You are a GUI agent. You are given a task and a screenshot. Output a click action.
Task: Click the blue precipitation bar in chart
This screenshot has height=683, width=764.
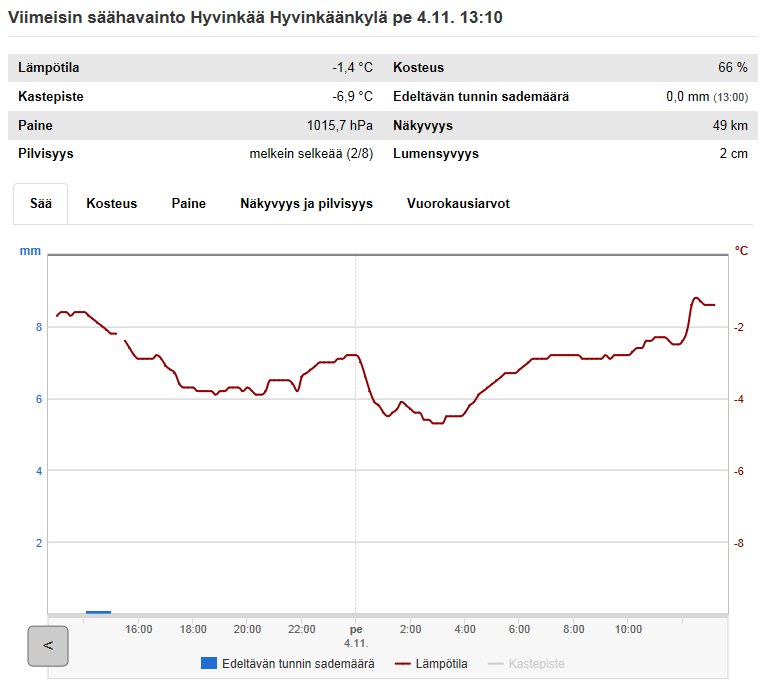pyautogui.click(x=98, y=611)
